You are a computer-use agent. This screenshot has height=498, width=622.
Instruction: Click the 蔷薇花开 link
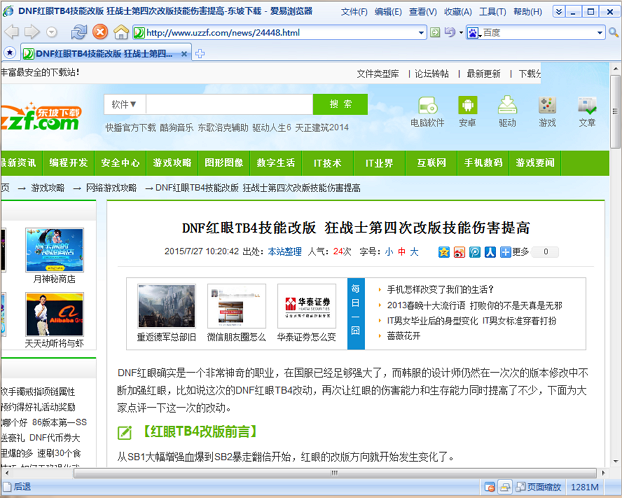click(x=403, y=336)
